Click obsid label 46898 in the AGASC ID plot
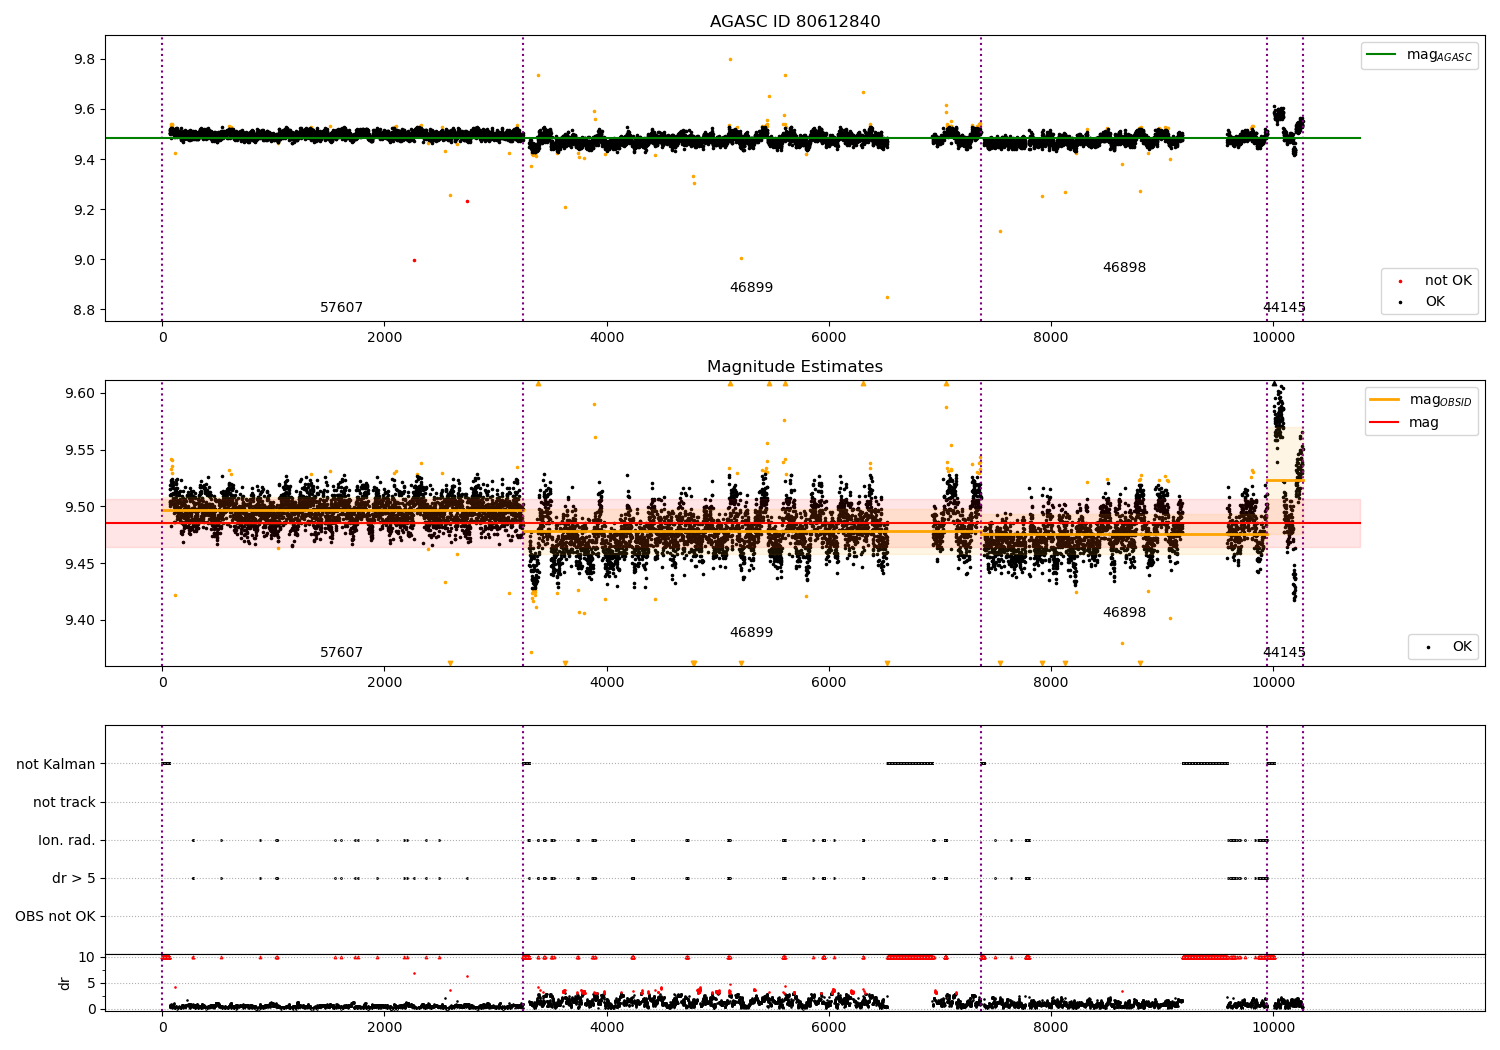The height and width of the screenshot is (1050, 1500). click(x=1124, y=268)
